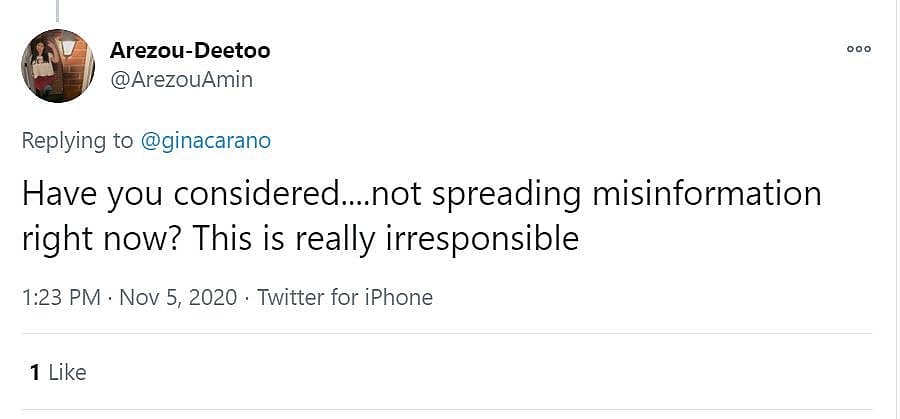The image size is (900, 419).
Task: Open the 1:23 PM timestamp link
Action: (x=58, y=297)
